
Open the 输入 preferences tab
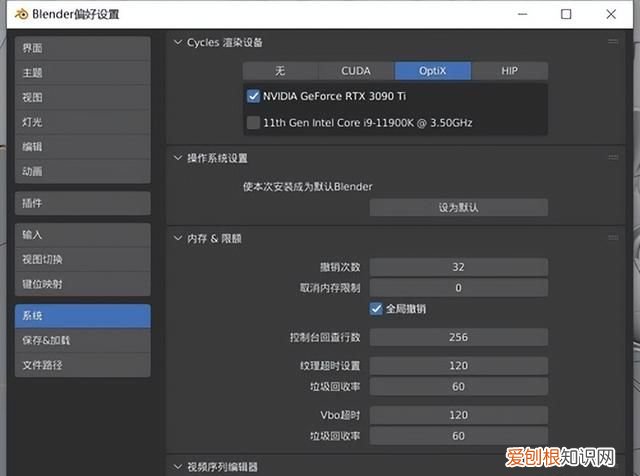pyautogui.click(x=83, y=235)
